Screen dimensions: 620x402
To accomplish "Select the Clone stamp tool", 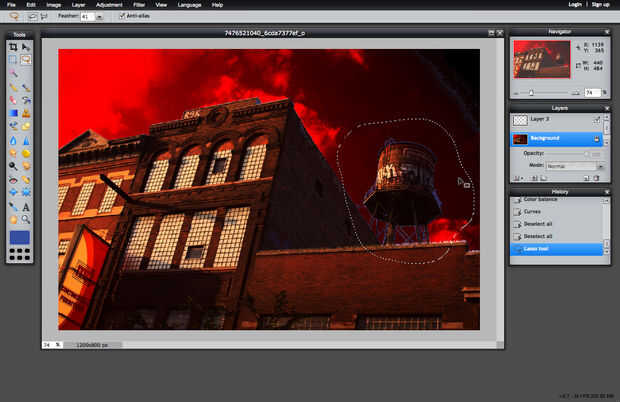I will [26, 113].
